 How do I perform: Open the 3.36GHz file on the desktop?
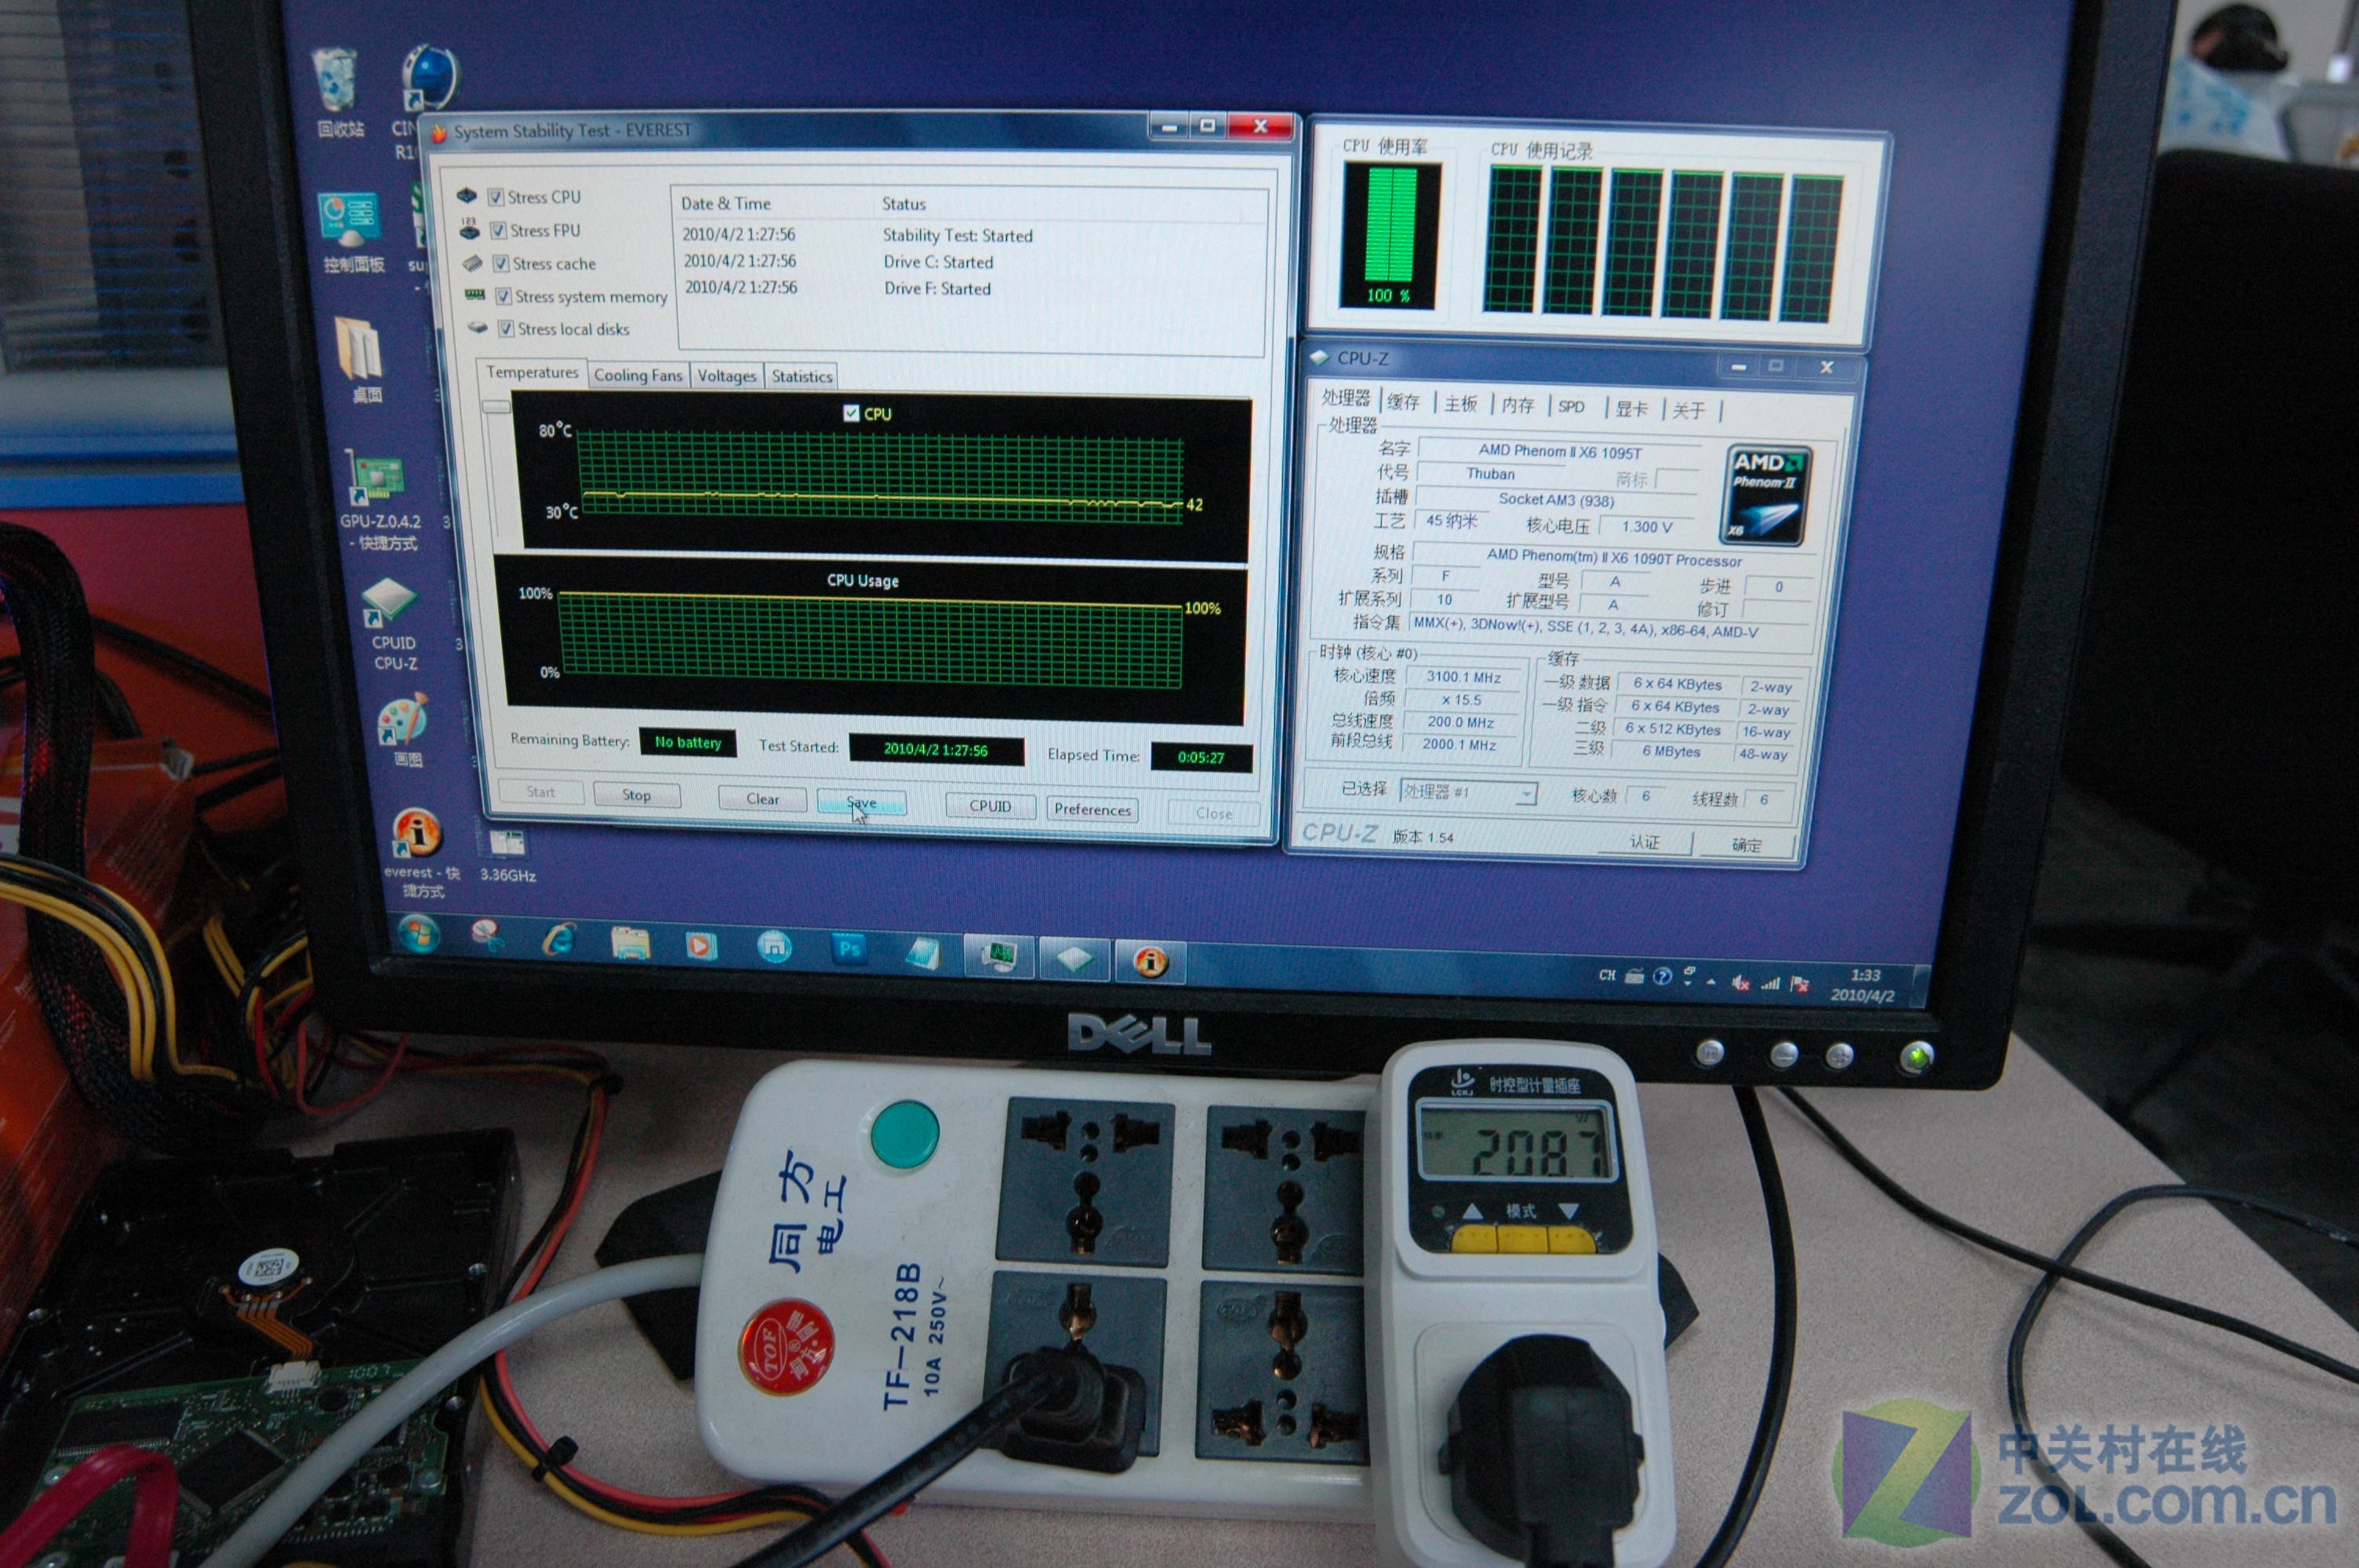[507, 856]
